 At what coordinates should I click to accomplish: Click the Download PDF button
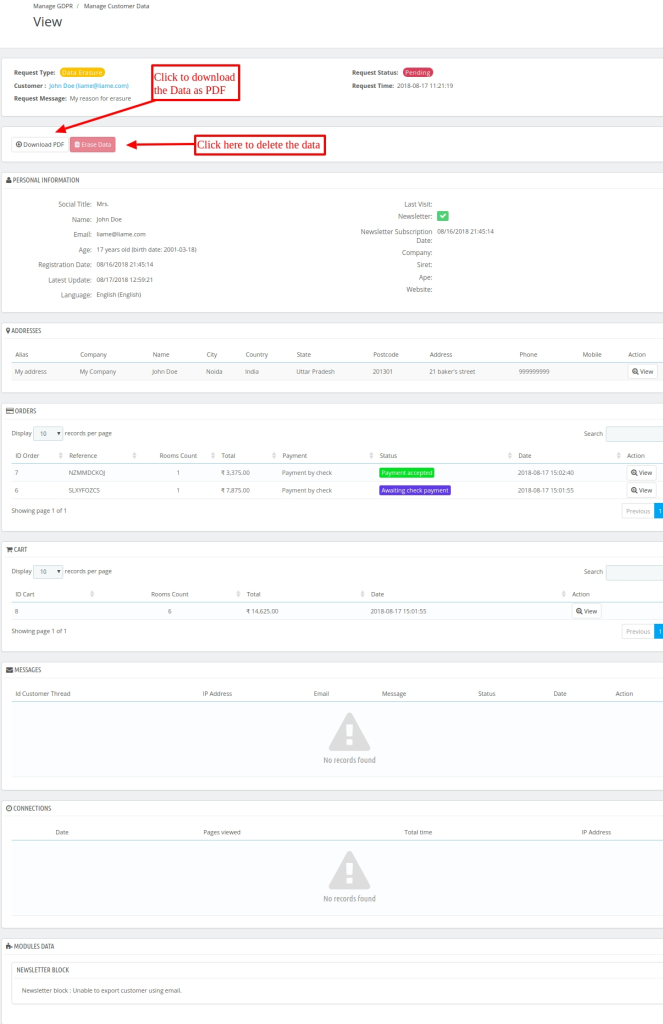pyautogui.click(x=40, y=144)
